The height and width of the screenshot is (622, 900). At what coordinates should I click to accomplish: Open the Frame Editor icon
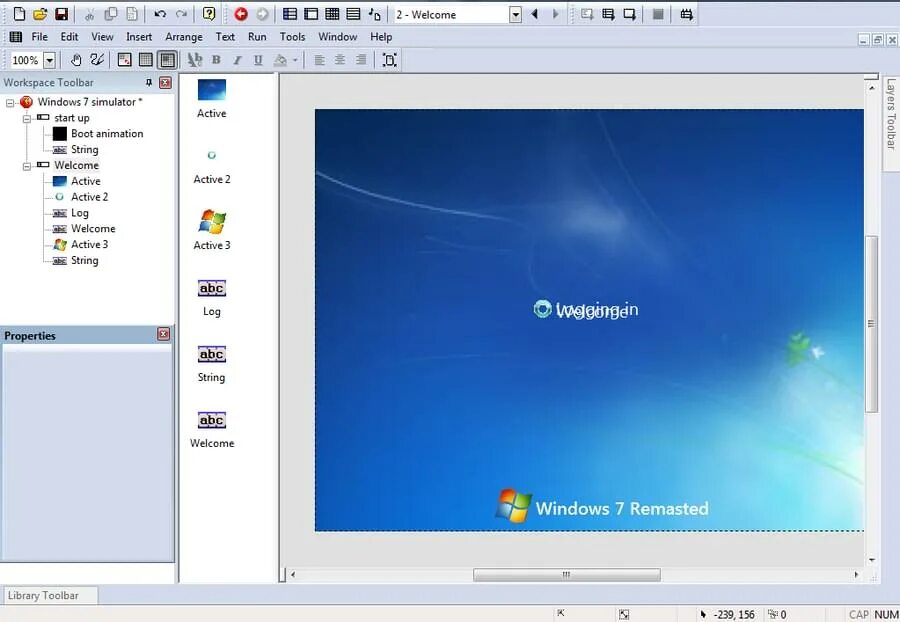point(311,14)
